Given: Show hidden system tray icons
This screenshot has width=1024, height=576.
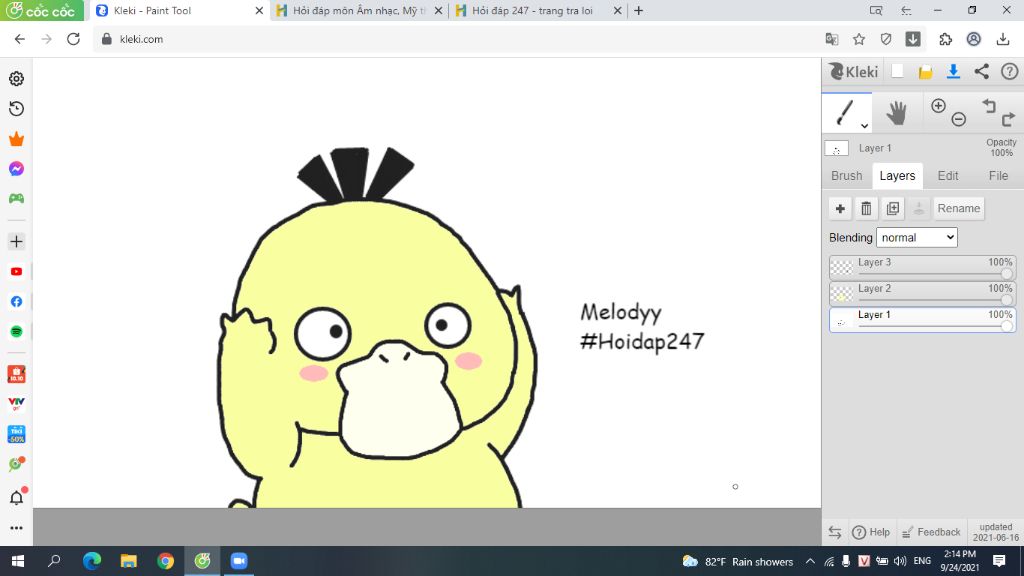Looking at the screenshot, I should [810, 561].
